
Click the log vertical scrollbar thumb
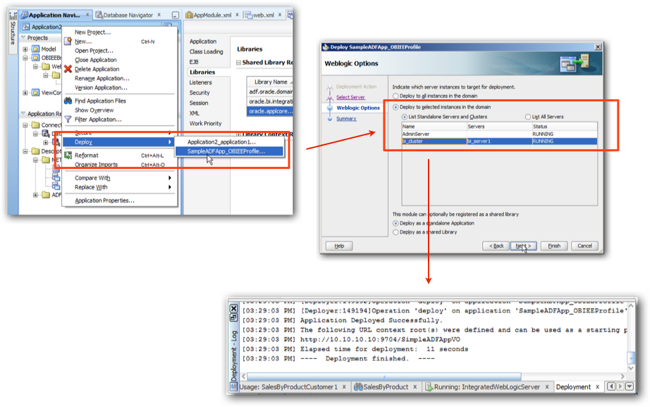(x=631, y=357)
